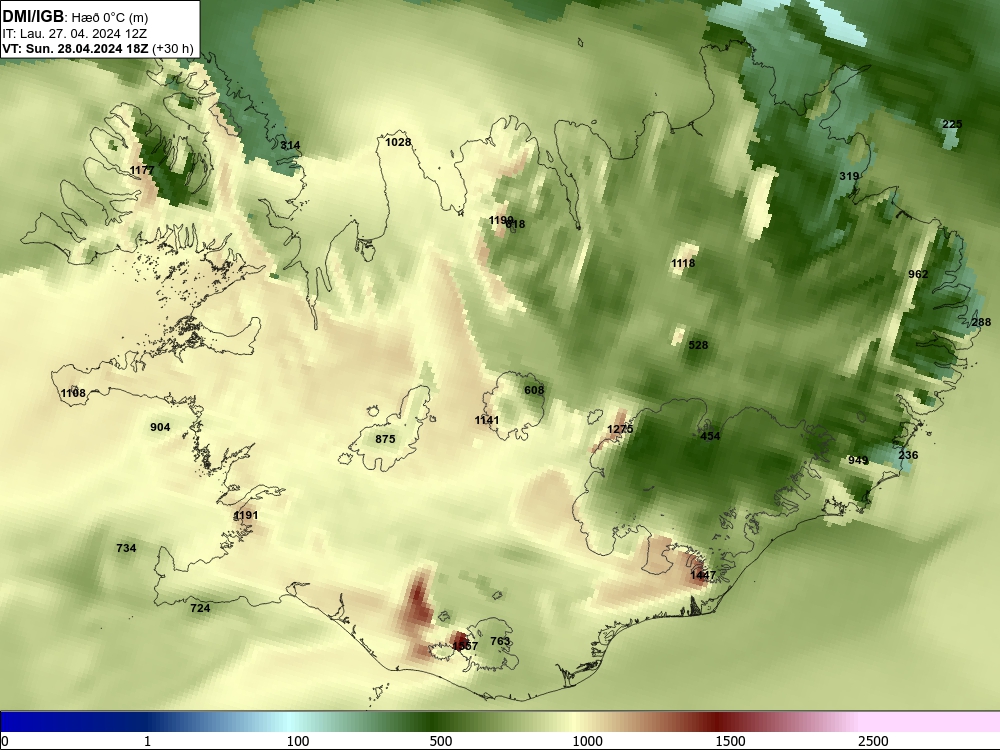Click the legend tick label 100
The image size is (1000, 750).
[298, 741]
